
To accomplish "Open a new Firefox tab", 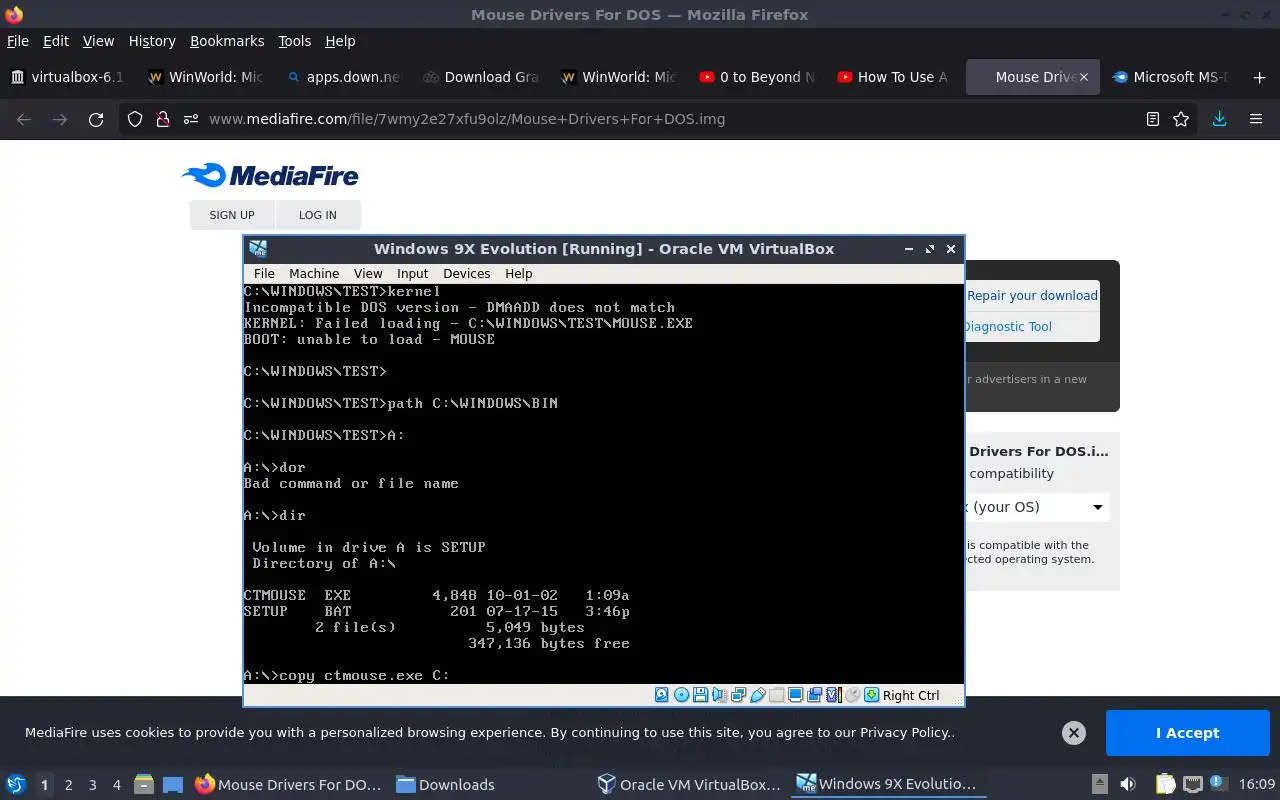I will (x=1259, y=77).
